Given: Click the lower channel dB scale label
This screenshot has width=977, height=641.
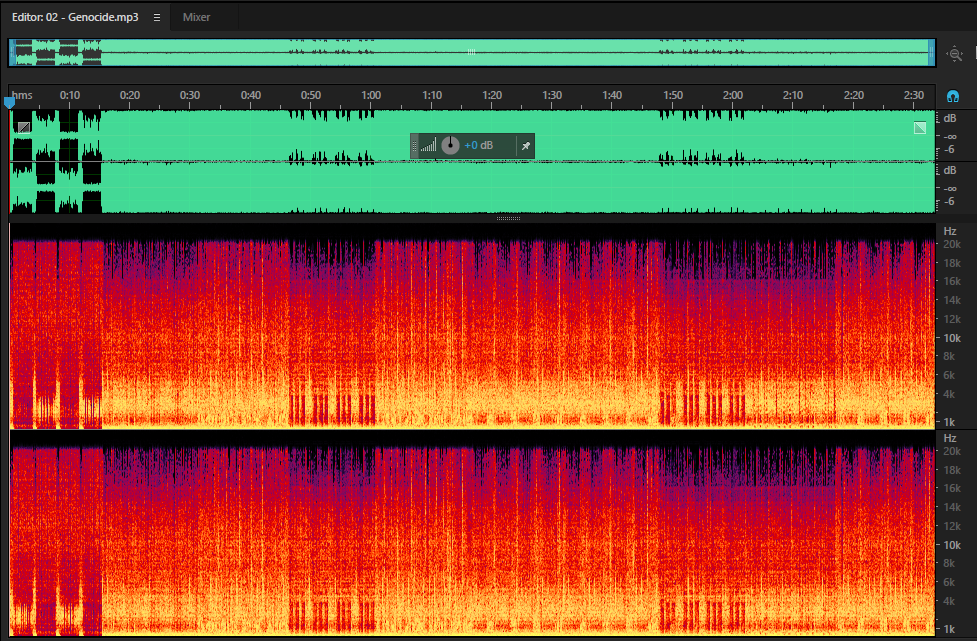Looking at the screenshot, I should point(950,170).
